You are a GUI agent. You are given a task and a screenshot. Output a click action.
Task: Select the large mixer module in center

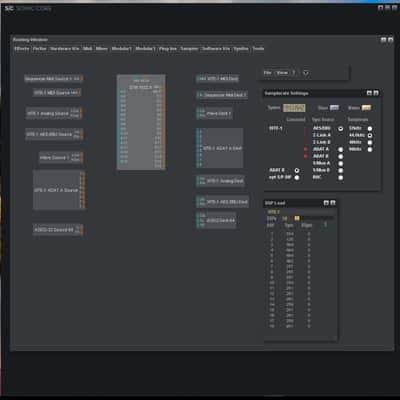click(x=141, y=122)
